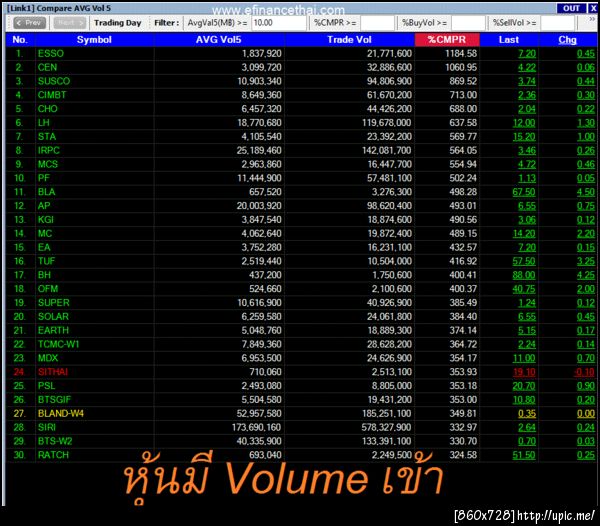The height and width of the screenshot is (526, 600).
Task: Select the ESSO symbol row
Action: click(51, 54)
